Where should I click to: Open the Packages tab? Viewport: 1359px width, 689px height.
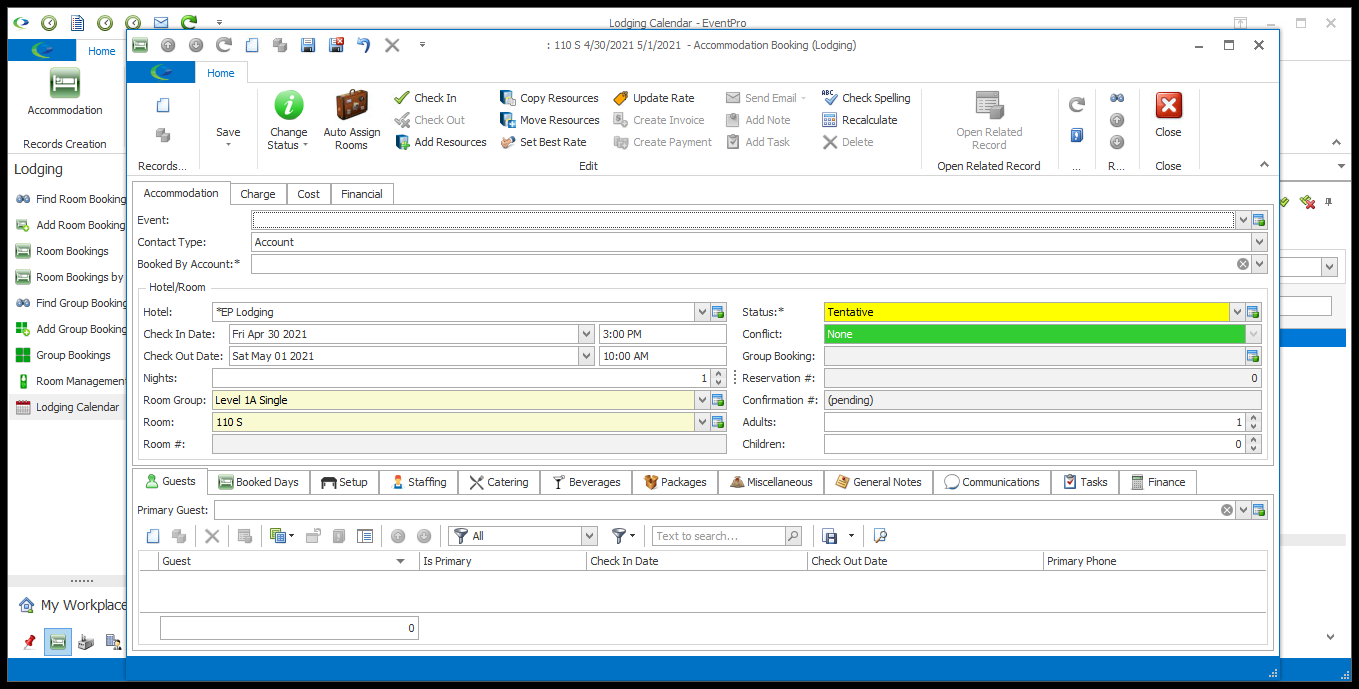[676, 482]
